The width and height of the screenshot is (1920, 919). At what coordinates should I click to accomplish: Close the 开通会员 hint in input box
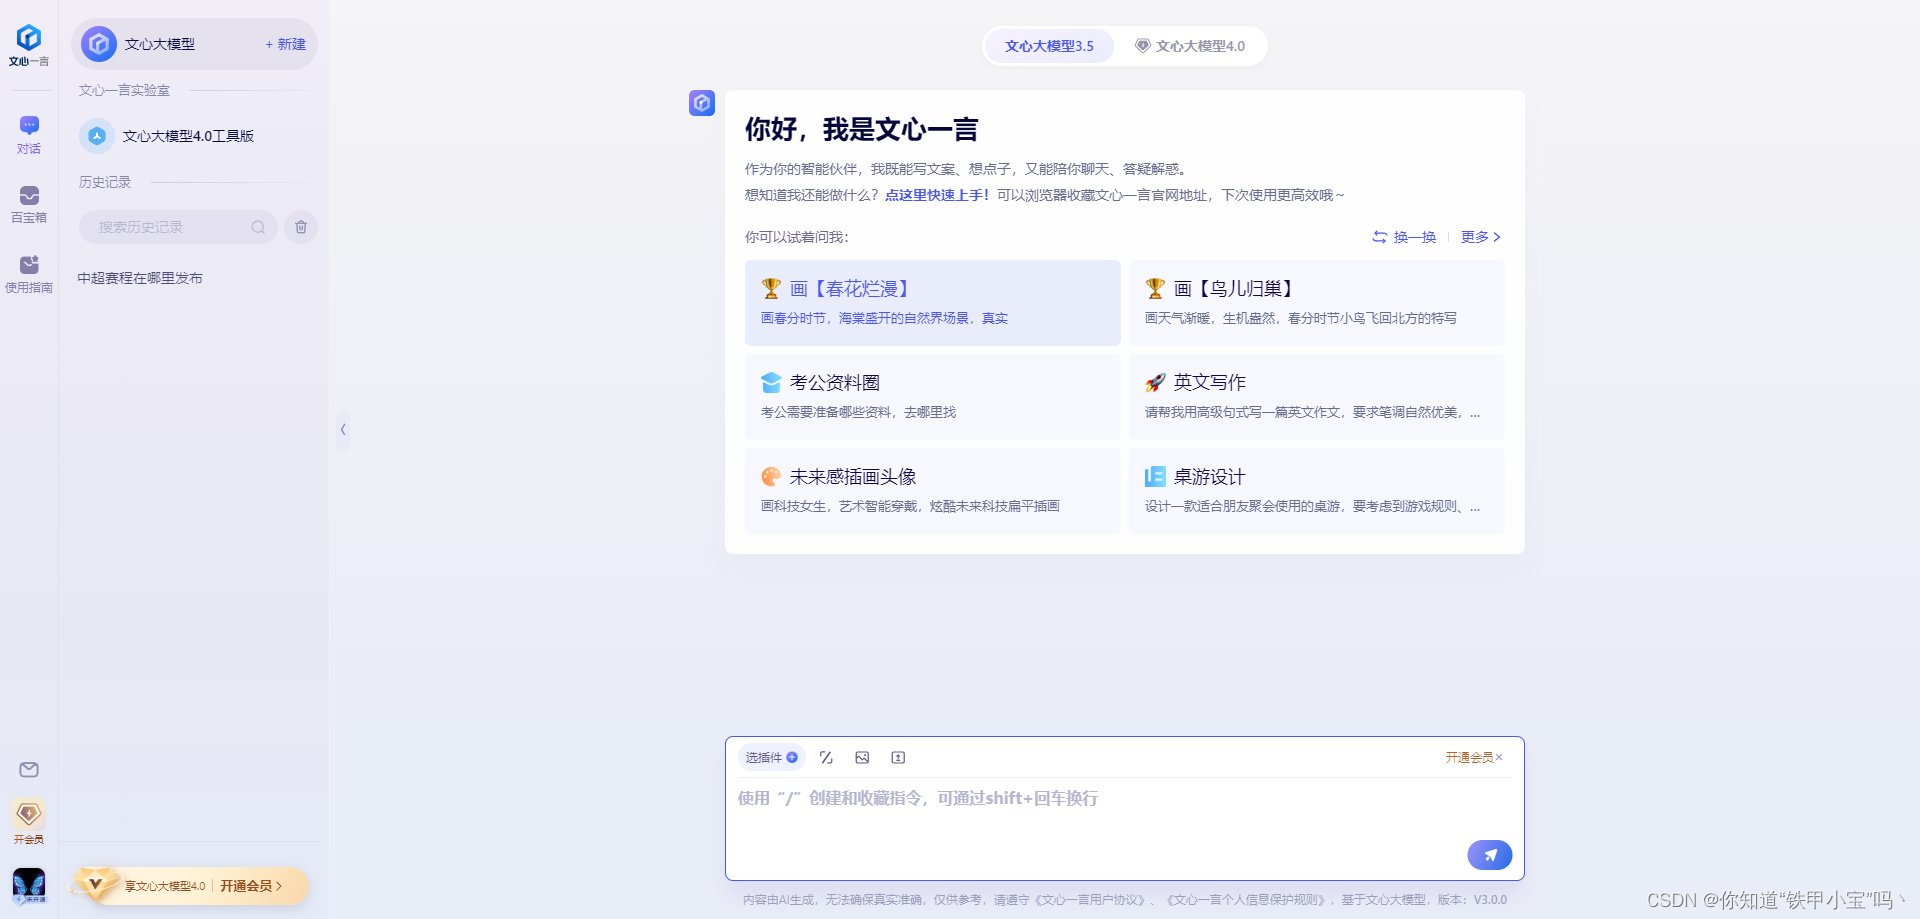pos(1499,757)
